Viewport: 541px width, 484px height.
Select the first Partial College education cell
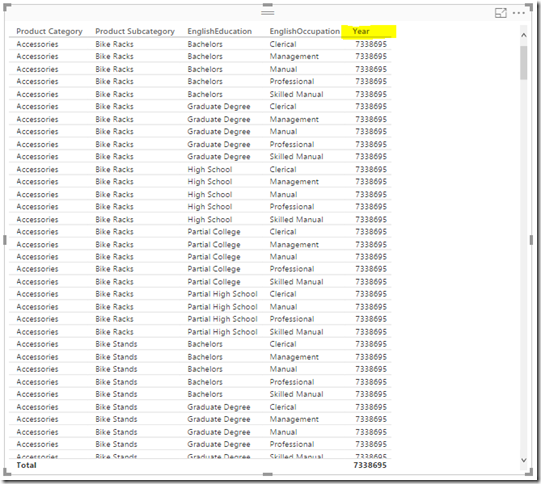click(x=214, y=232)
